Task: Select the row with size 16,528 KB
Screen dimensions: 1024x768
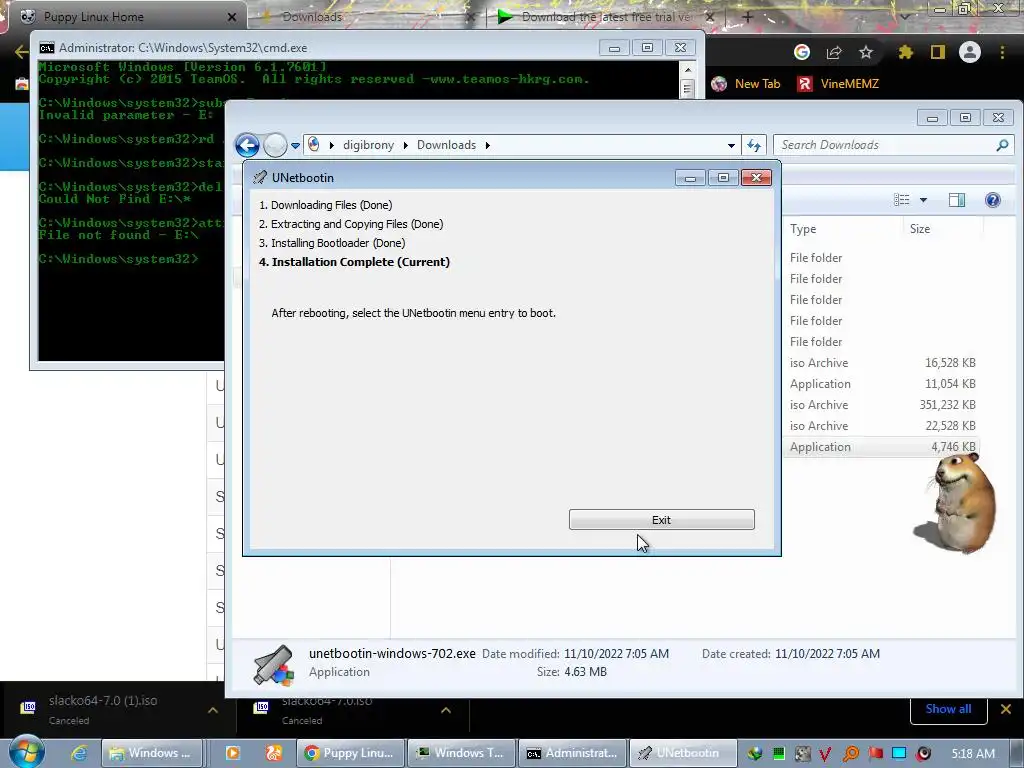Action: click(882, 363)
